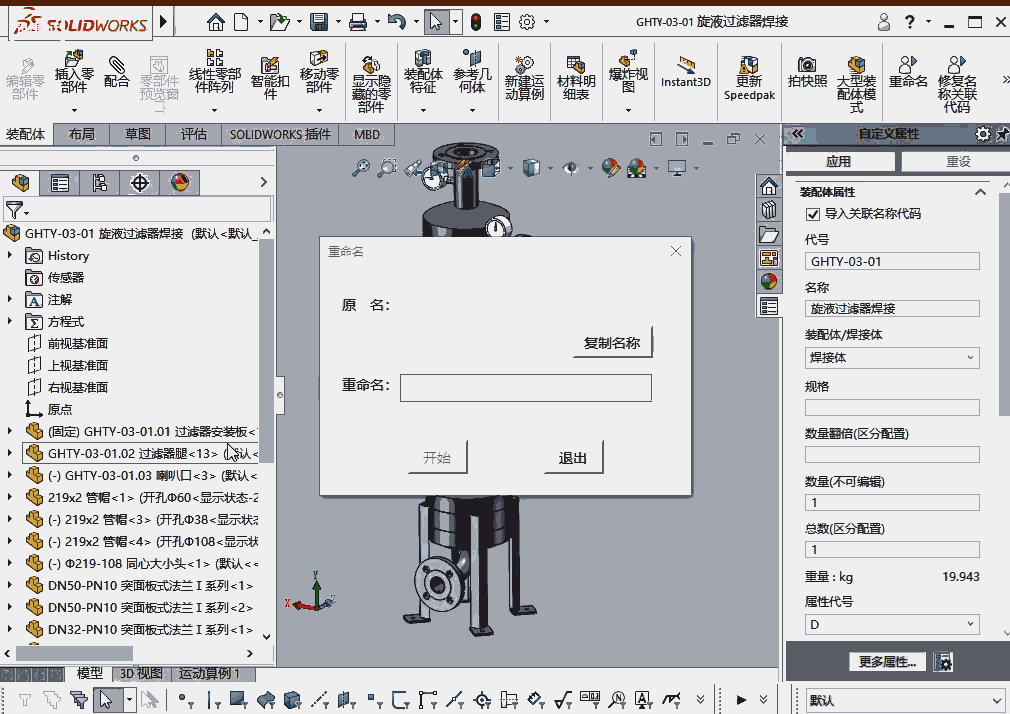Expand the 方程式 equations node
The width and height of the screenshot is (1010, 714).
(x=10, y=322)
